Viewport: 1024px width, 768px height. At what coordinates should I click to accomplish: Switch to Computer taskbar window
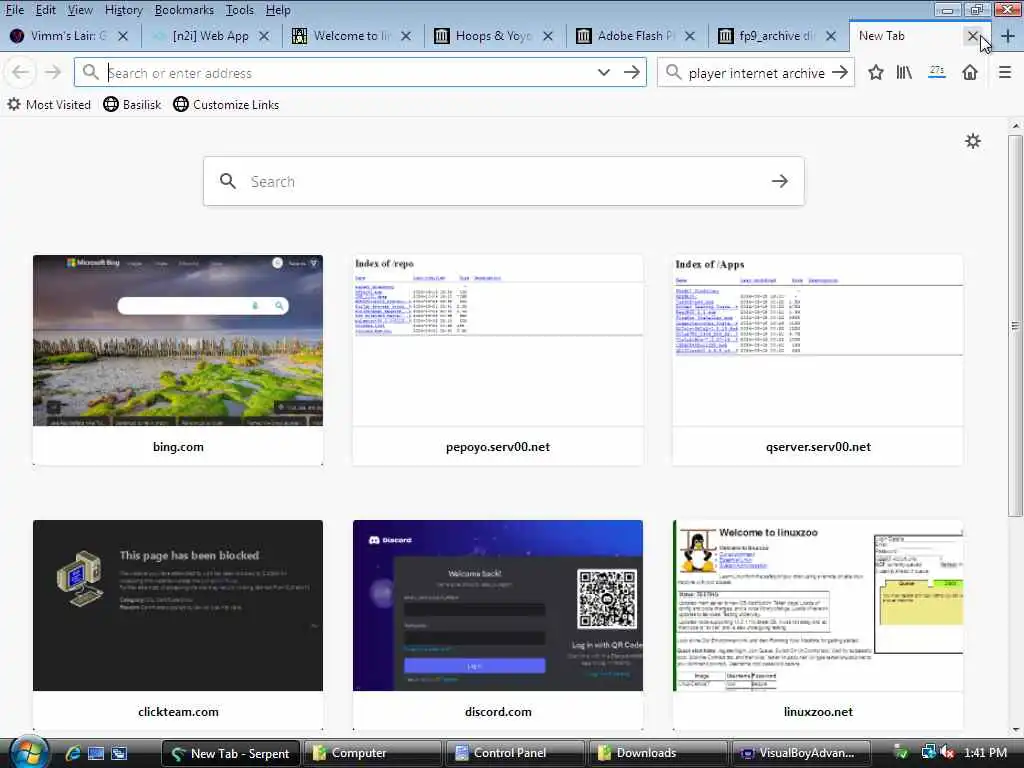click(x=371, y=753)
